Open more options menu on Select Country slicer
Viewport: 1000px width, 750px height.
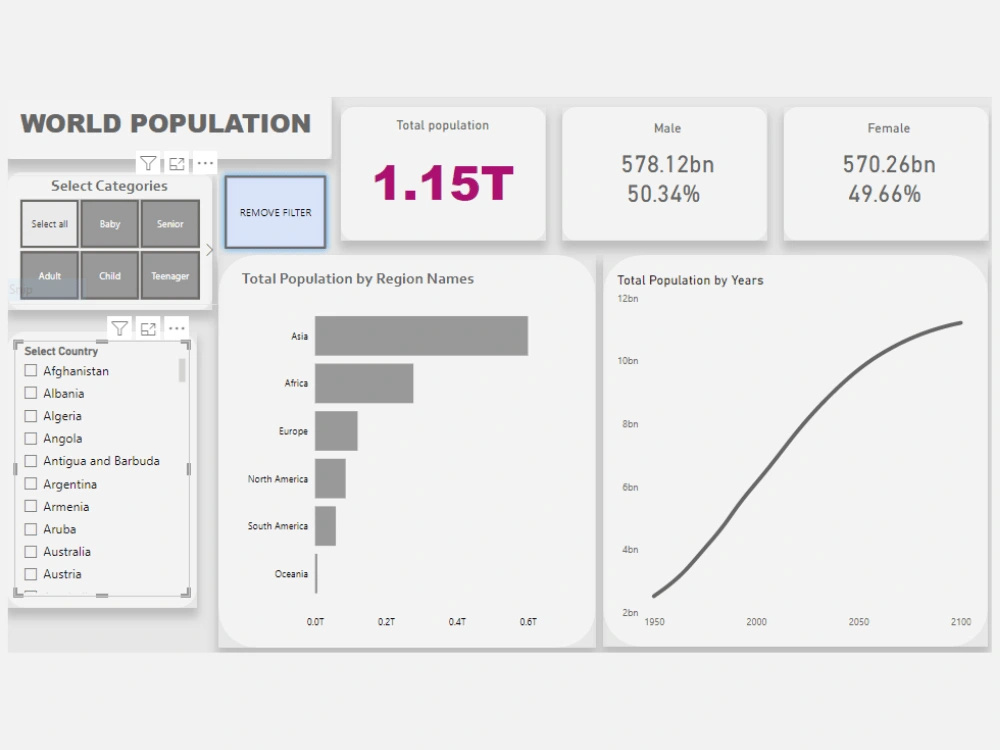coord(177,327)
